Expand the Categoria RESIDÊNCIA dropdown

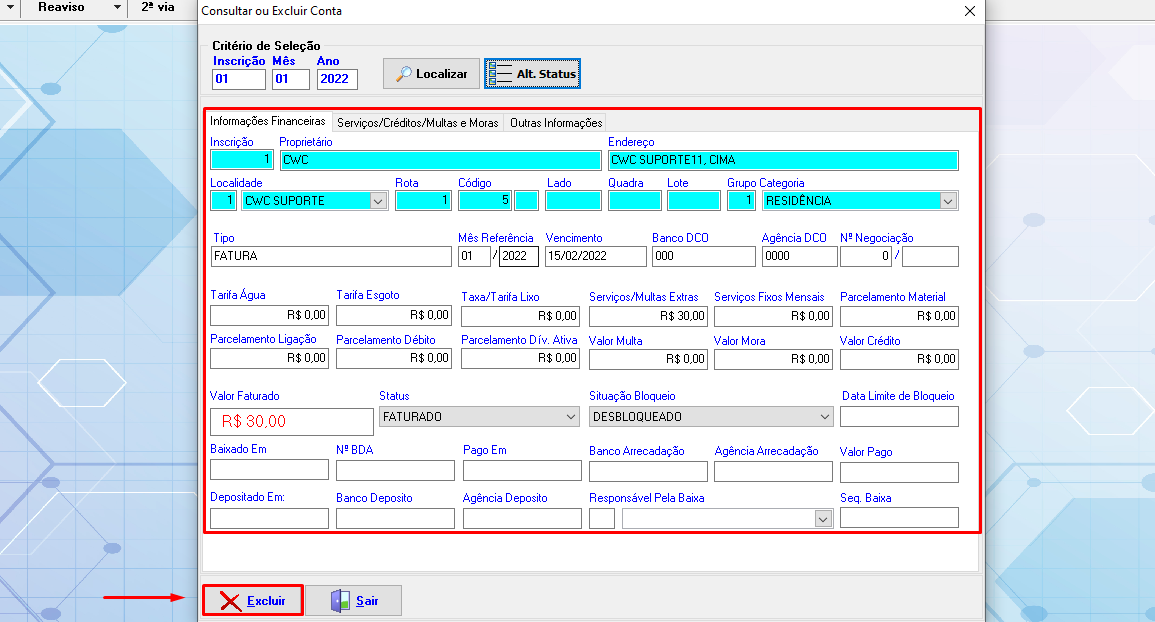pyautogui.click(x=947, y=201)
